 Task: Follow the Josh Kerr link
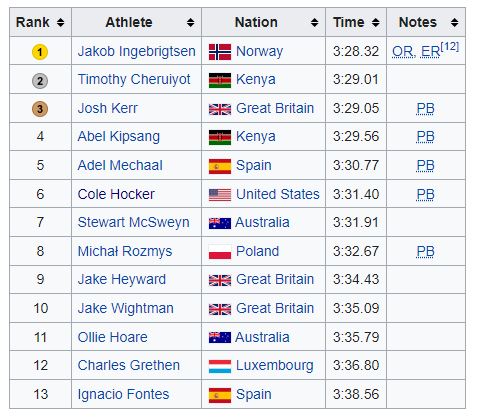pos(108,108)
